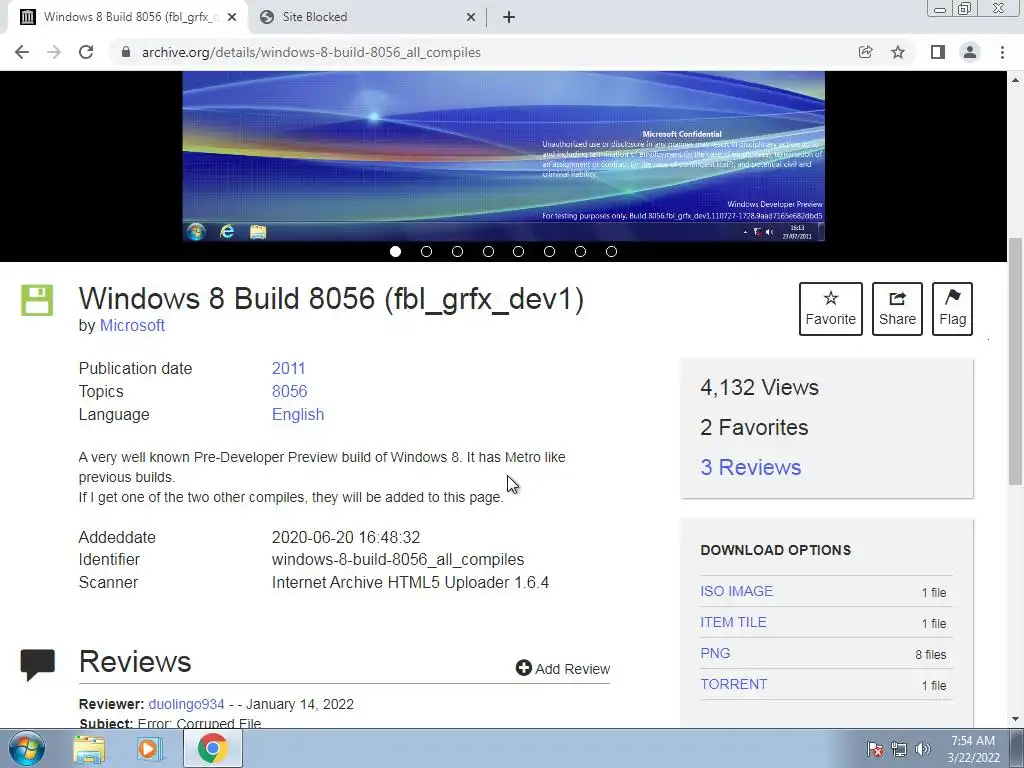
Task: Switch to the Site Blocked tab
Action: tap(368, 18)
